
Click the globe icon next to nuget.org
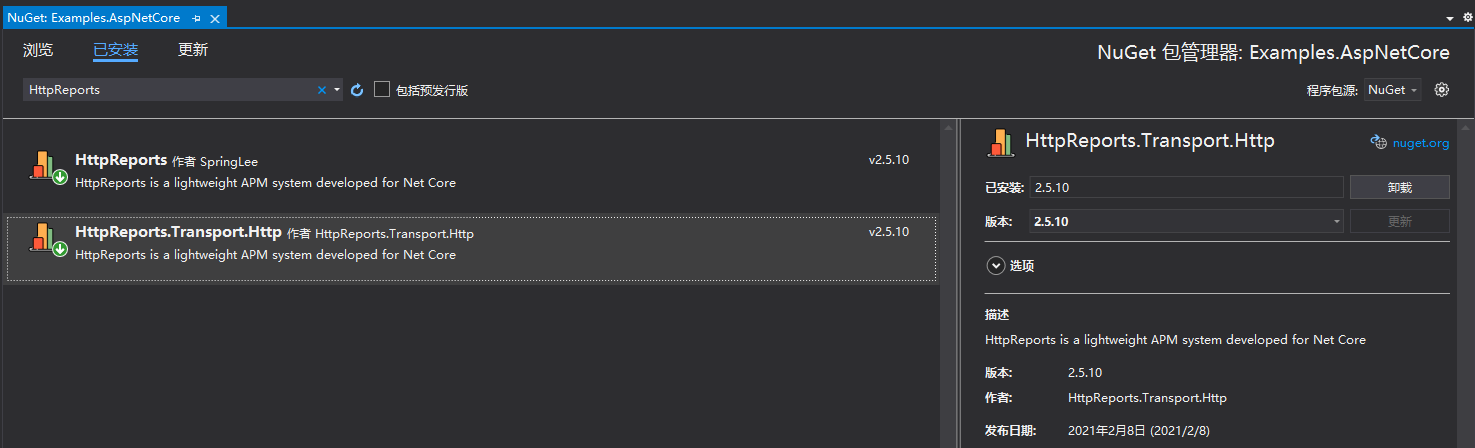[x=1378, y=142]
